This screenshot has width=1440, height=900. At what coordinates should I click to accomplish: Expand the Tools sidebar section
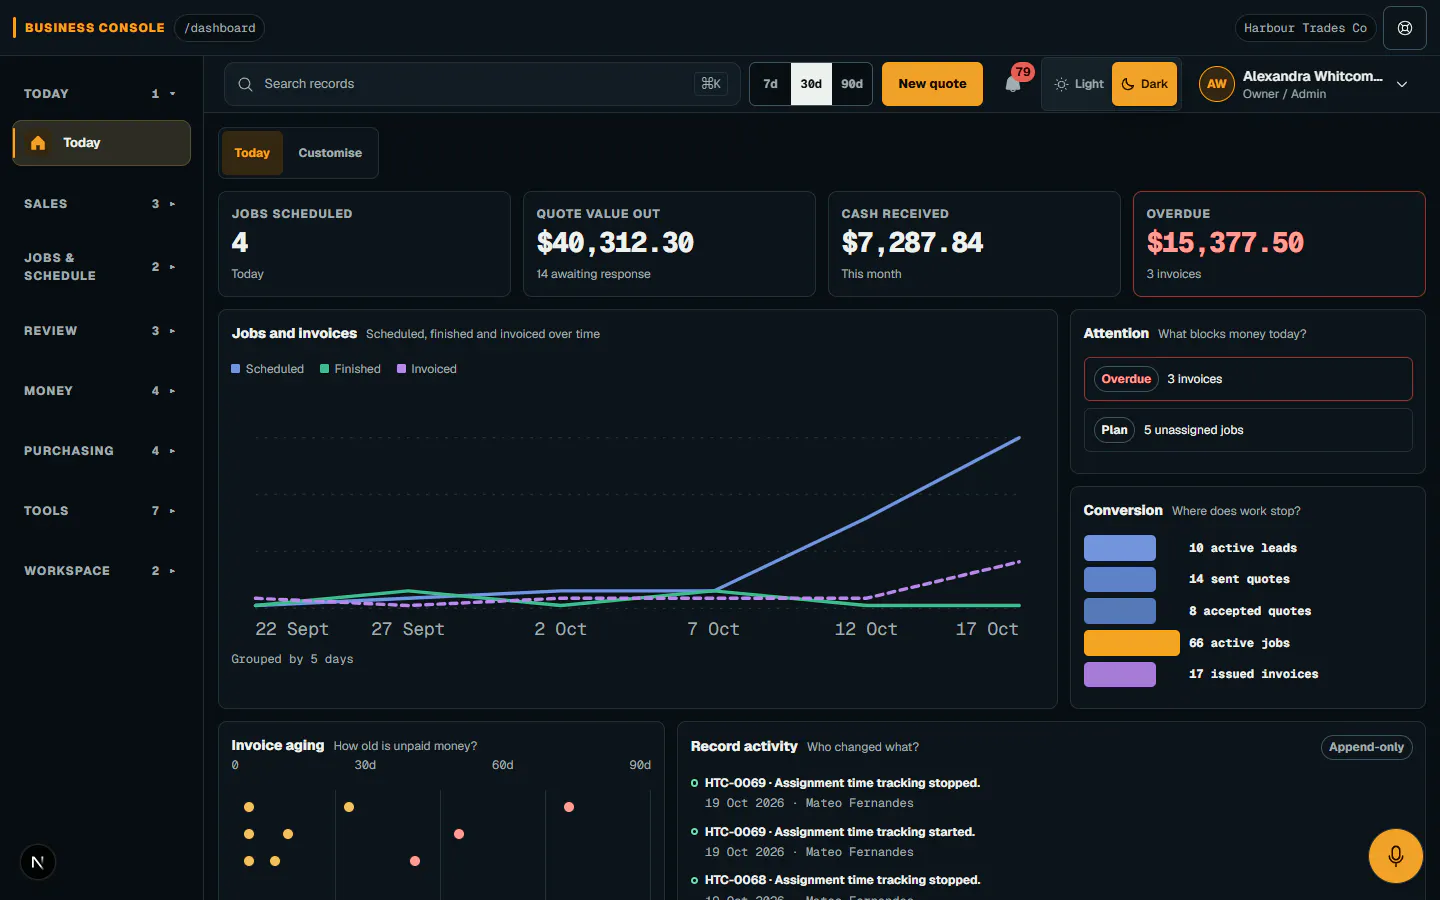click(x=100, y=511)
